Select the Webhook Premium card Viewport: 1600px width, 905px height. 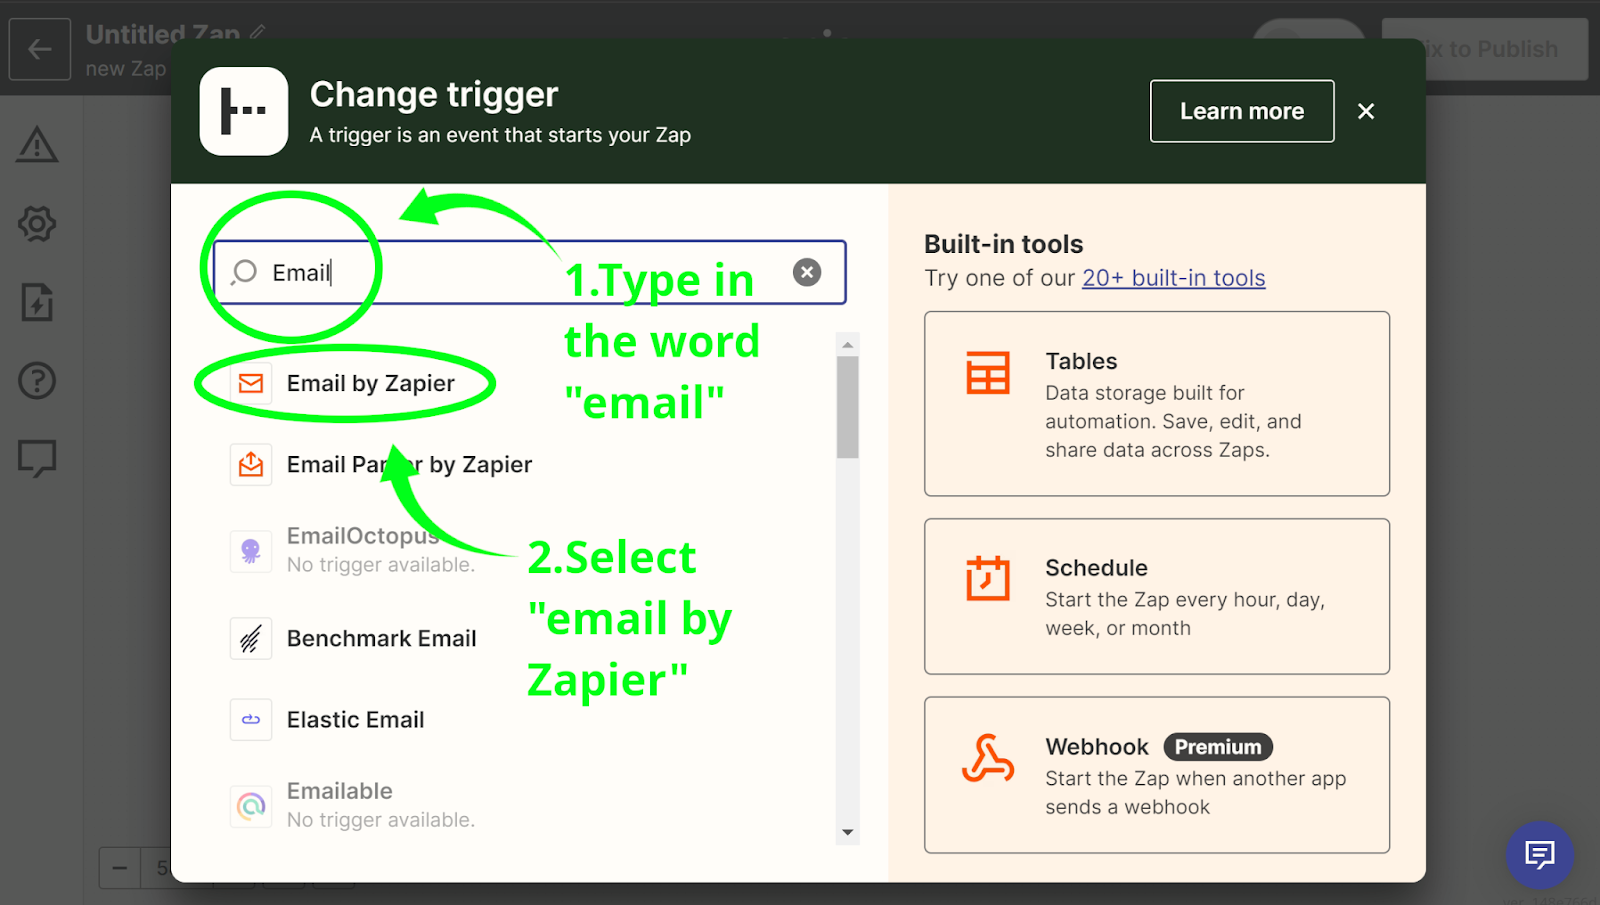pos(1157,775)
